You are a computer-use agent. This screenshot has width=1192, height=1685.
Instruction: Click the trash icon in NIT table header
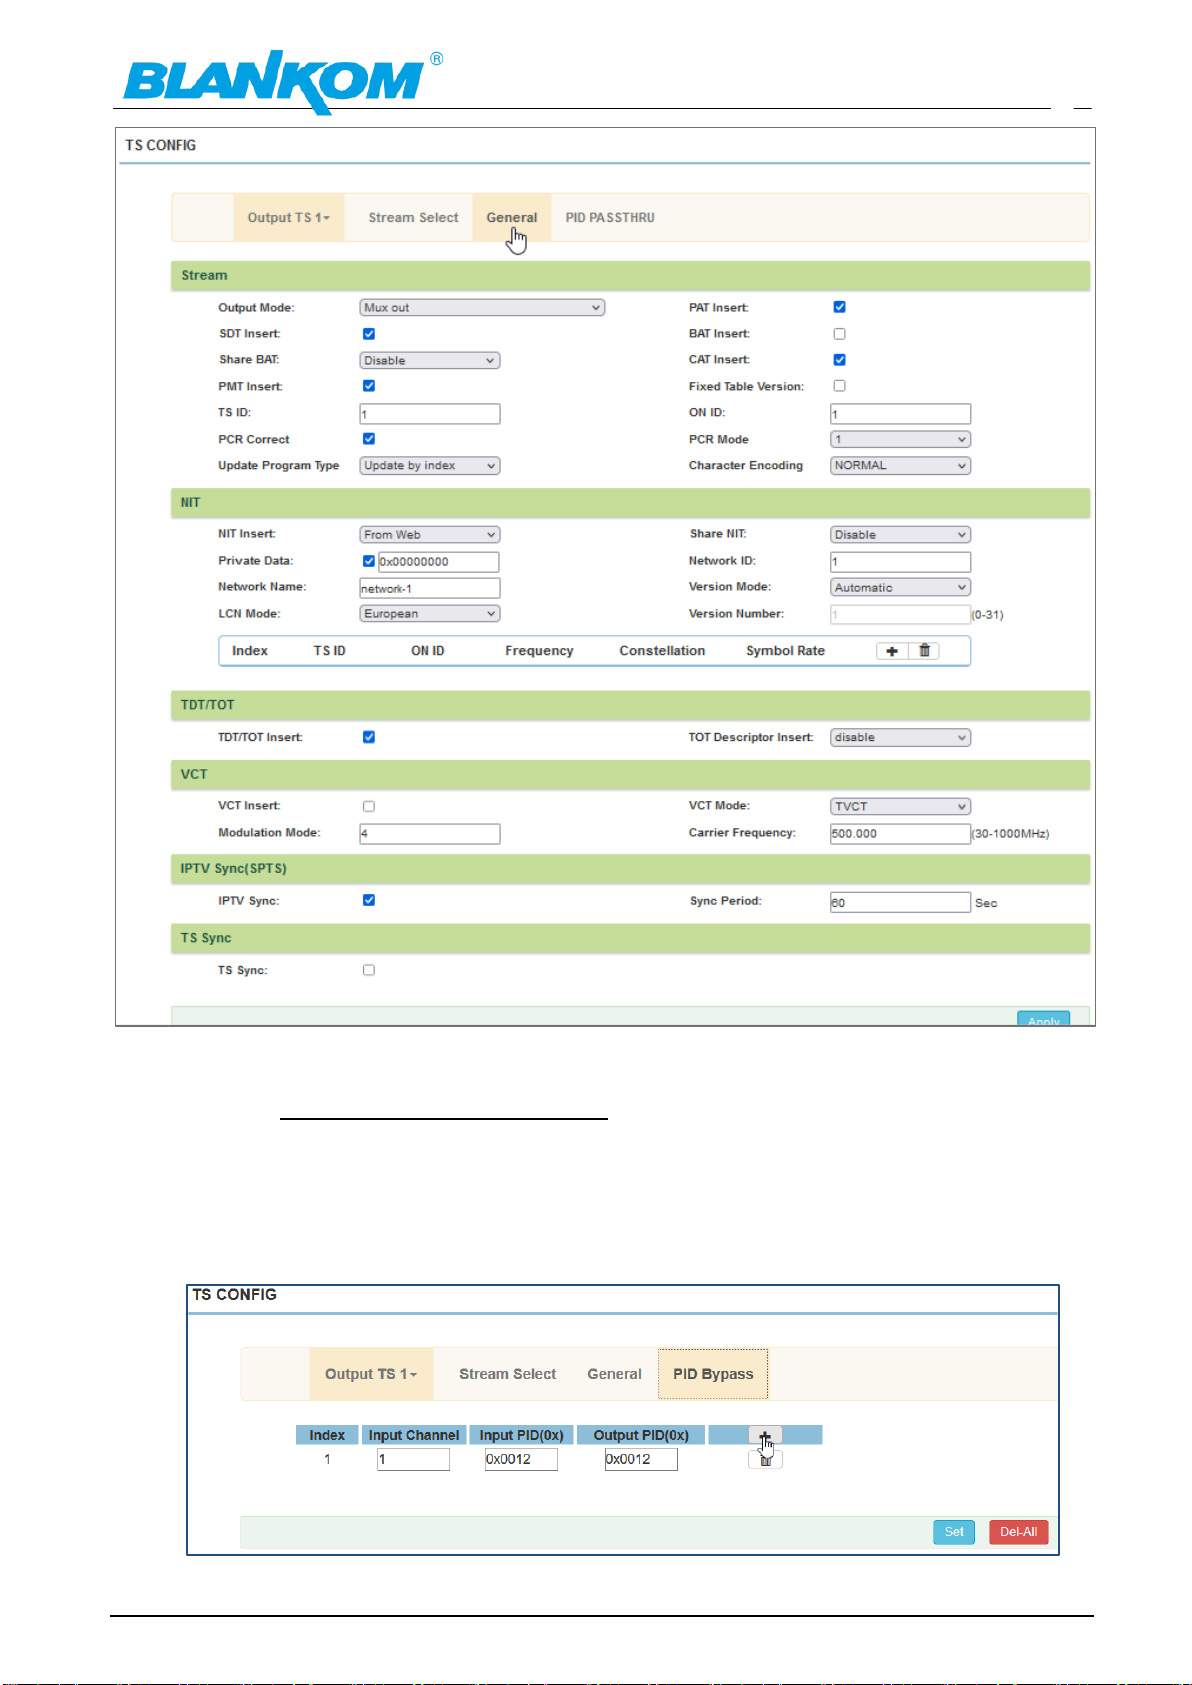[925, 651]
